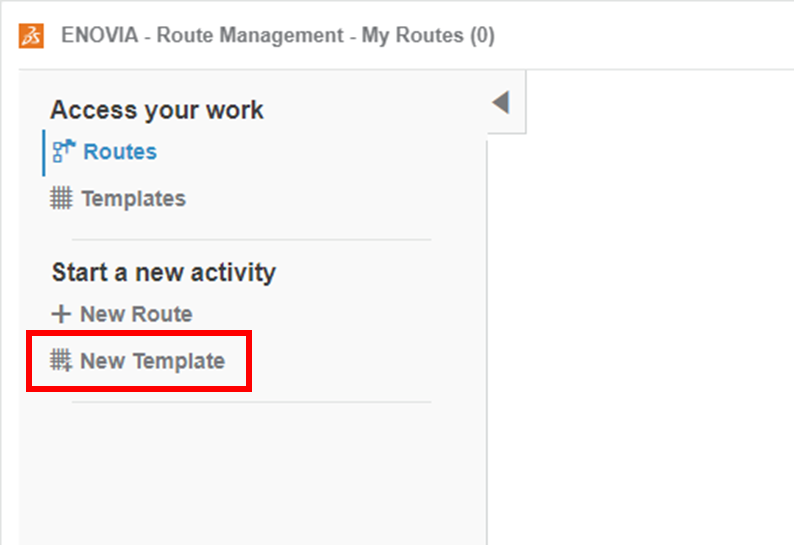Click blank space below New Template
This screenshot has height=545, width=794.
click(250, 470)
